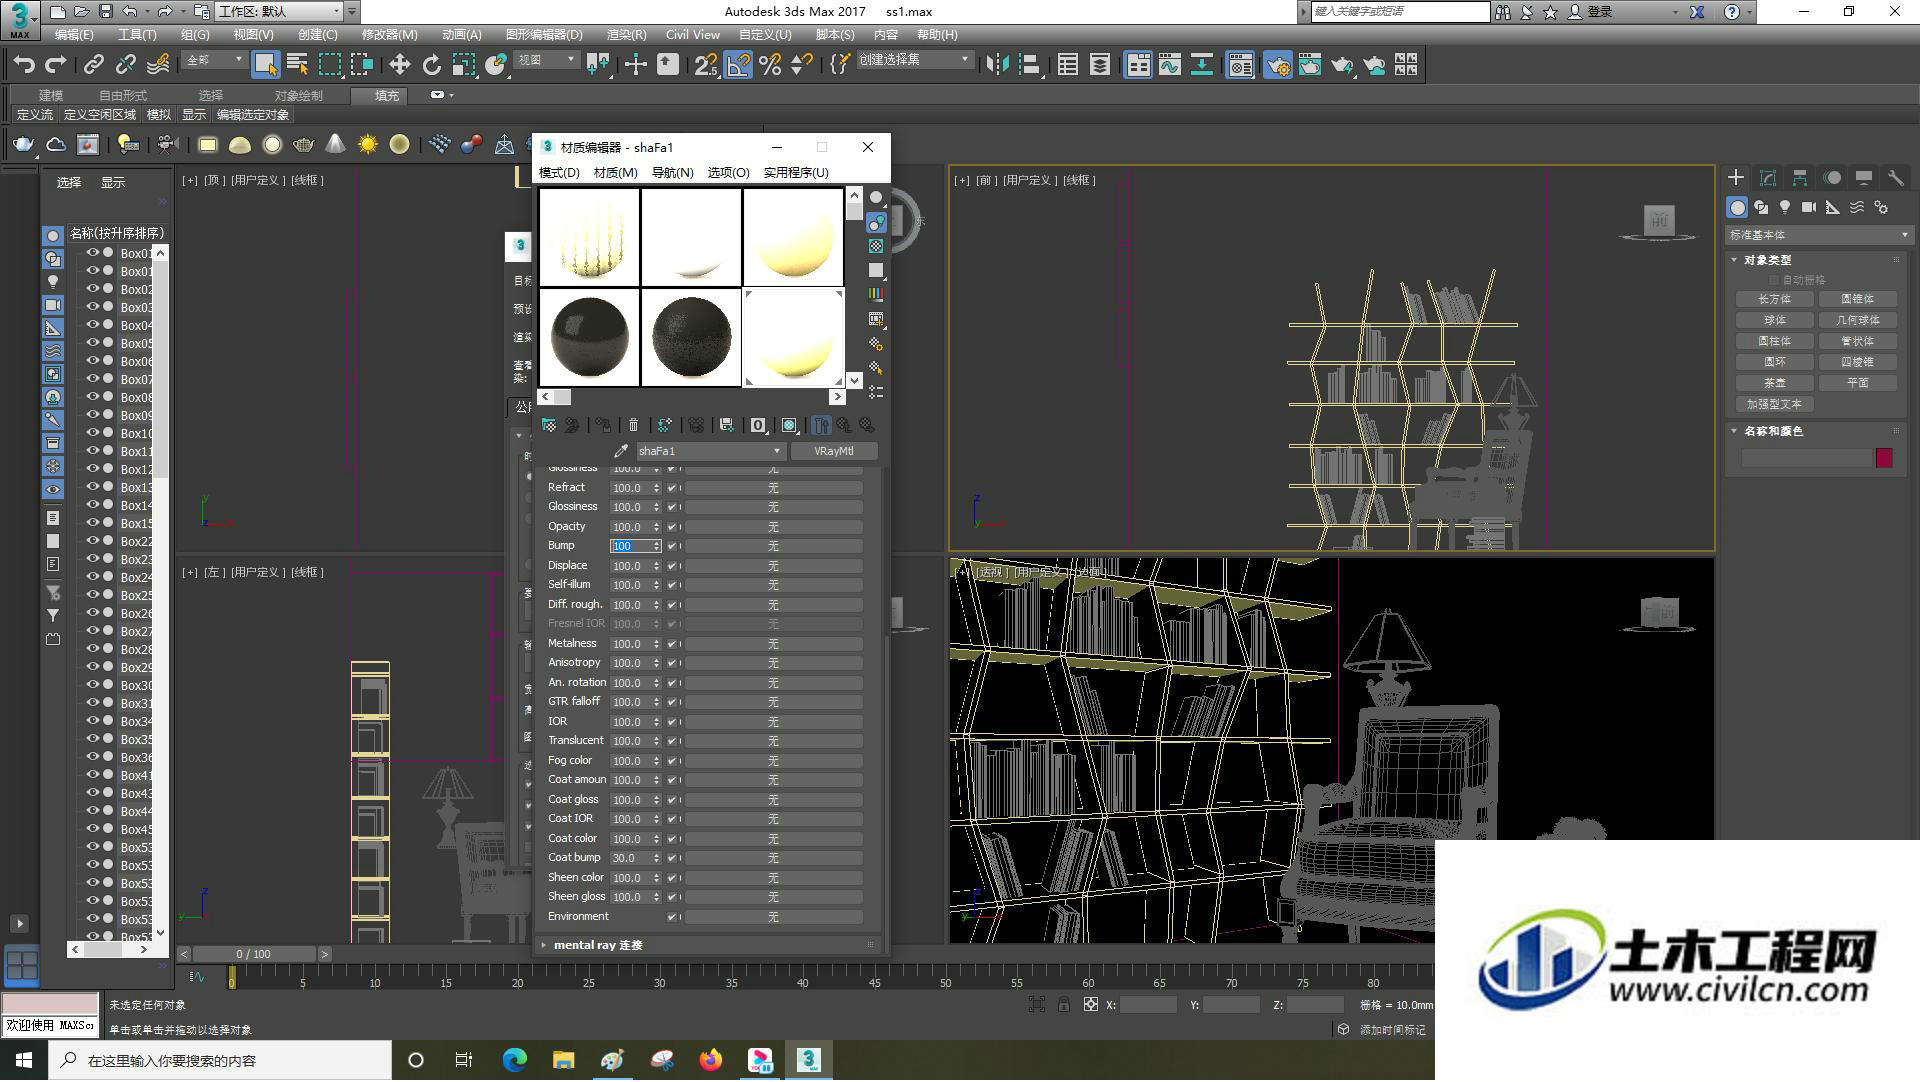Image resolution: width=1920 pixels, height=1082 pixels.
Task: Open the Hierarchy command panel tab
Action: pos(1799,177)
